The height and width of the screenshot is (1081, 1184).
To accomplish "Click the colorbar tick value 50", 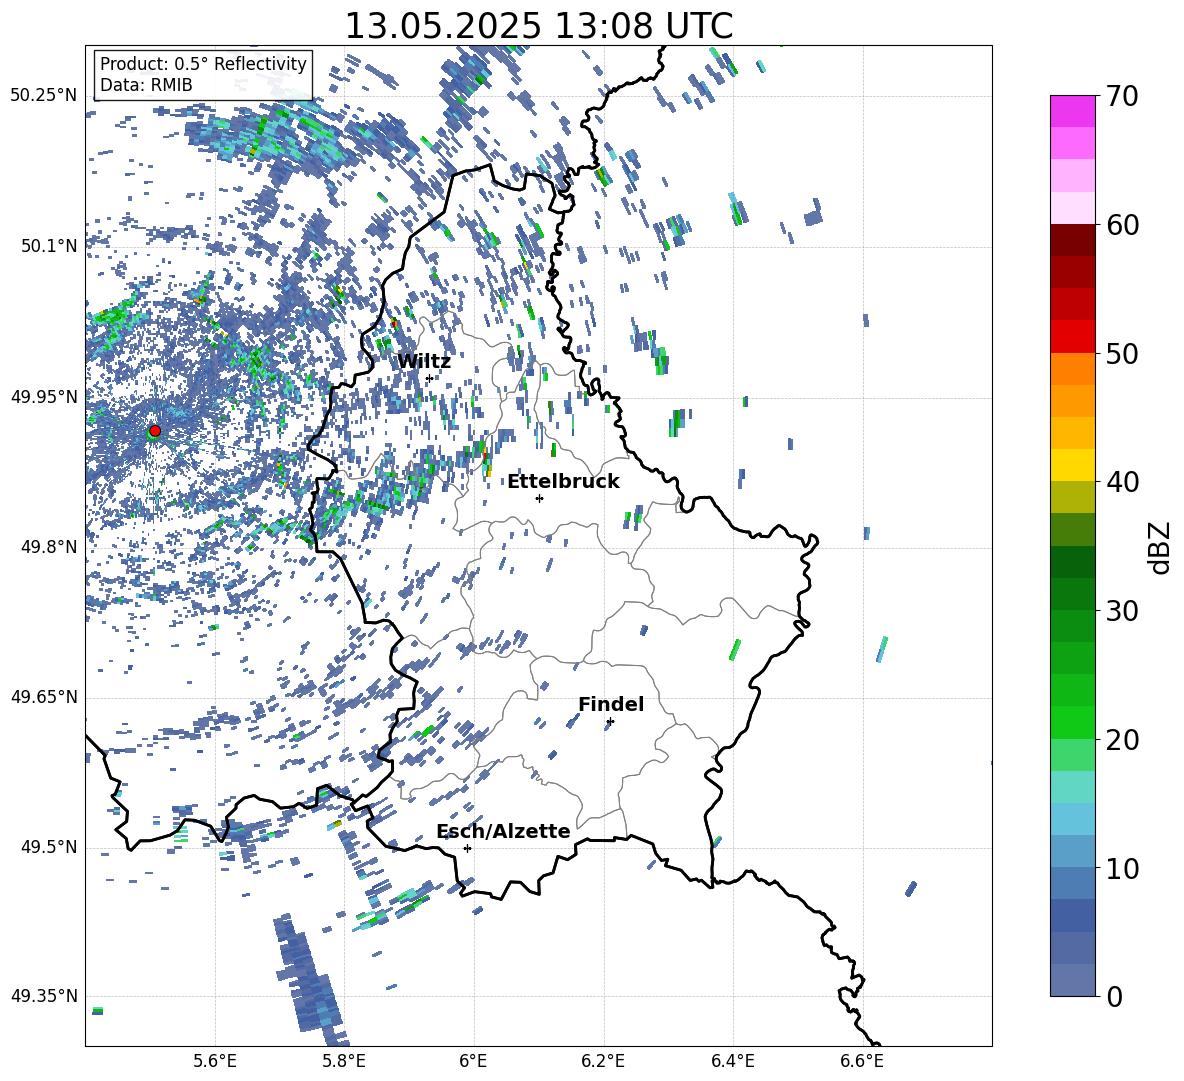I will (1122, 354).
